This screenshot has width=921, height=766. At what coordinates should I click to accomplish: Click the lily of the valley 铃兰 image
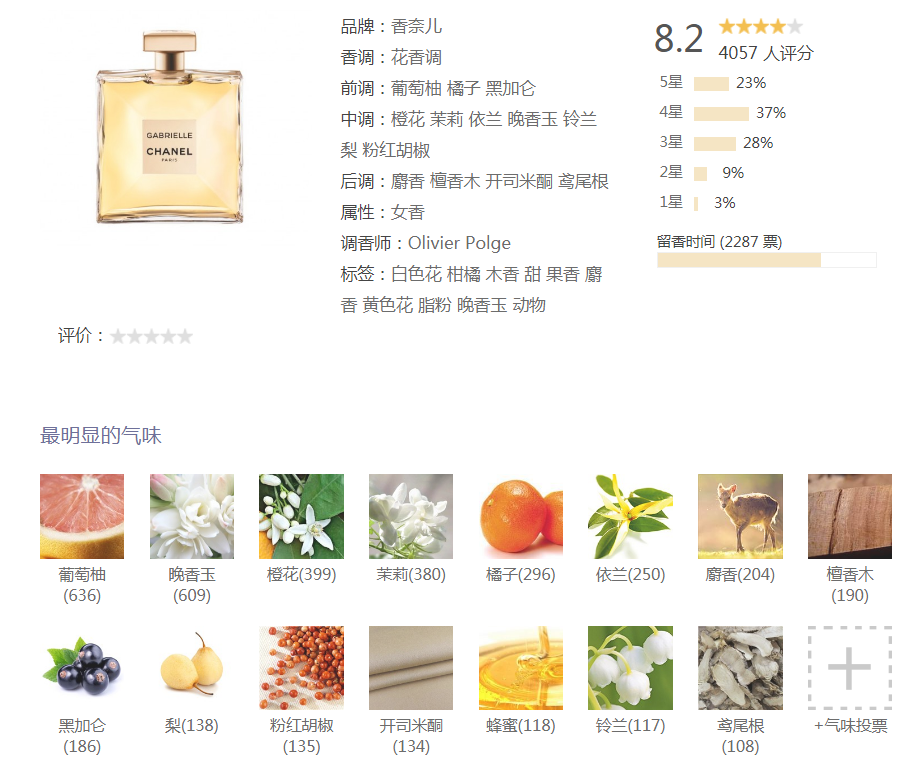click(630, 668)
